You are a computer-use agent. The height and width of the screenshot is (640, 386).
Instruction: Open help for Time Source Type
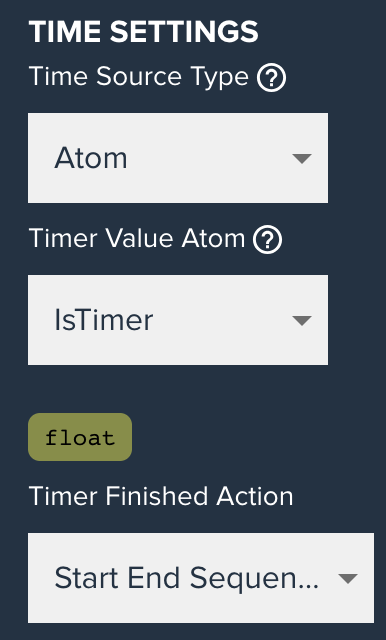[271, 77]
